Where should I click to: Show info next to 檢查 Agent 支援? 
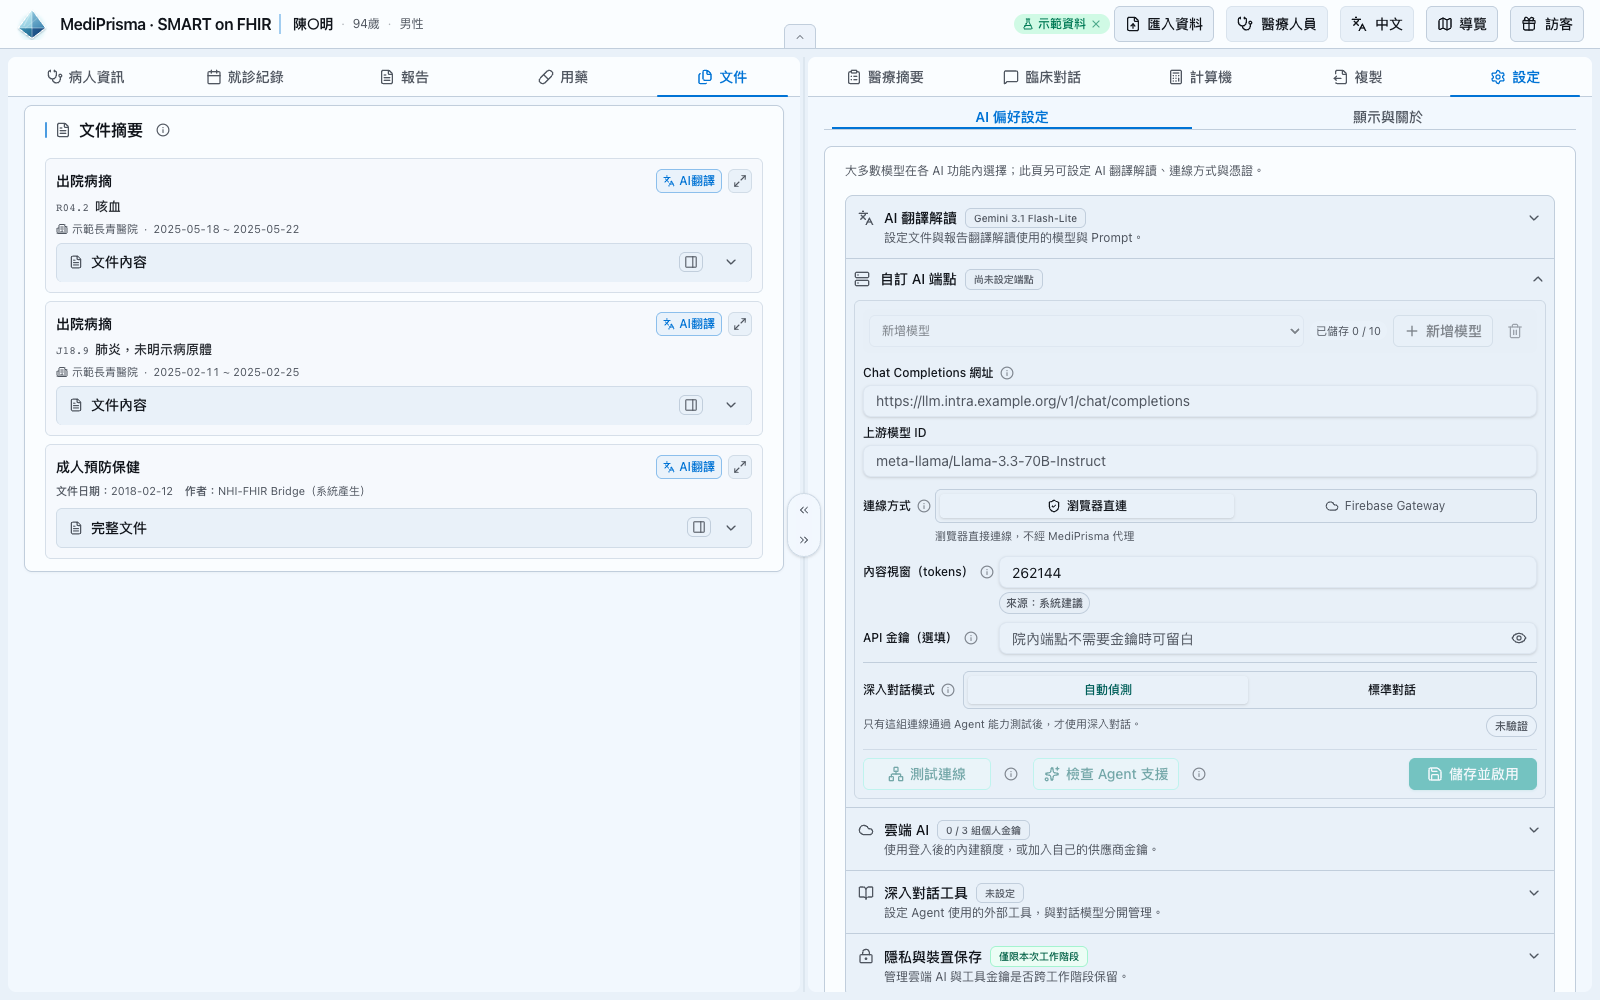click(x=1199, y=774)
